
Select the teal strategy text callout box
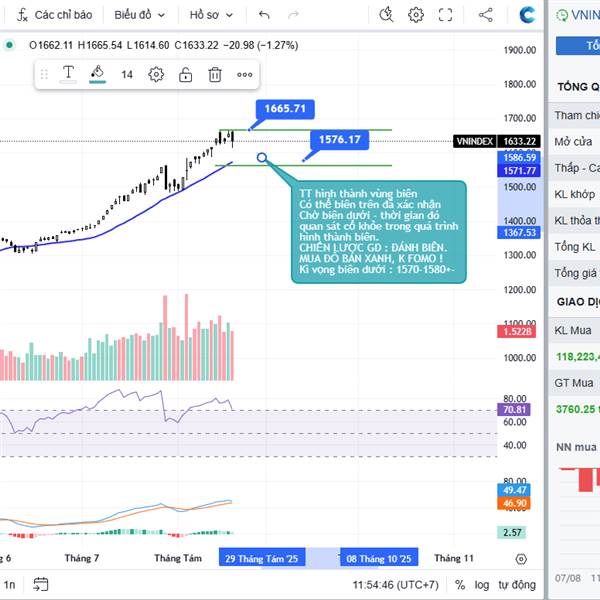pyautogui.click(x=378, y=232)
